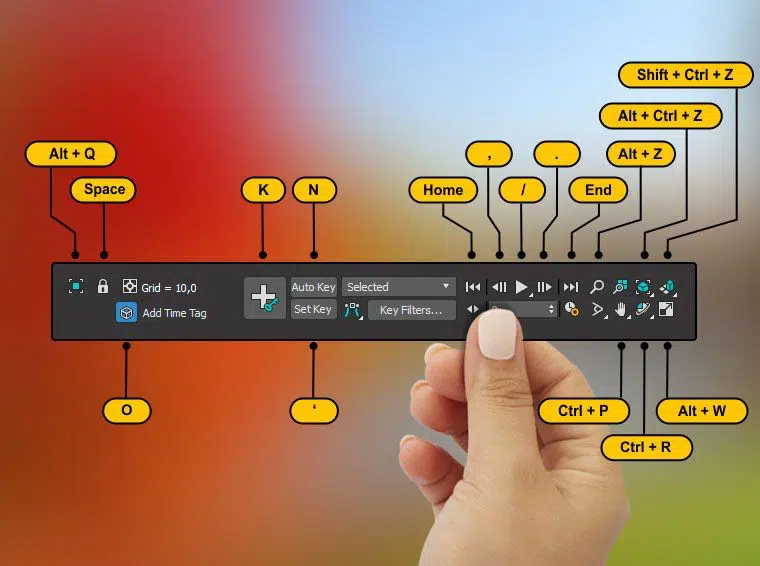Click the Isolate Selection toggle icon
The width and height of the screenshot is (760, 566).
[76, 287]
